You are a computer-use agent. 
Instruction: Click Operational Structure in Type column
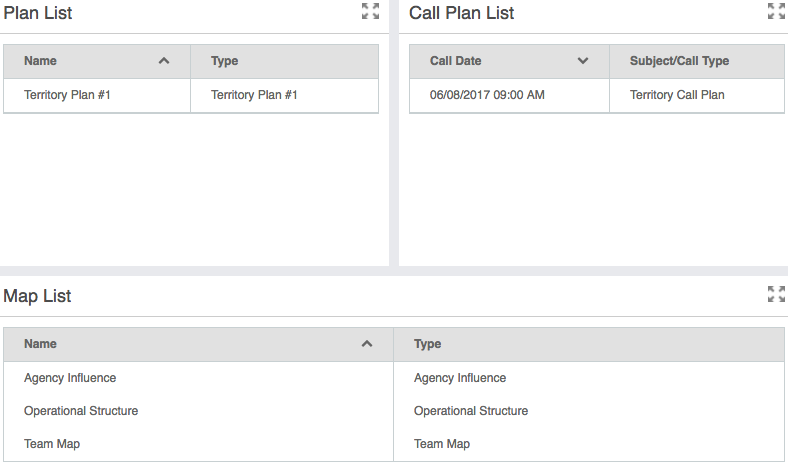(x=471, y=411)
